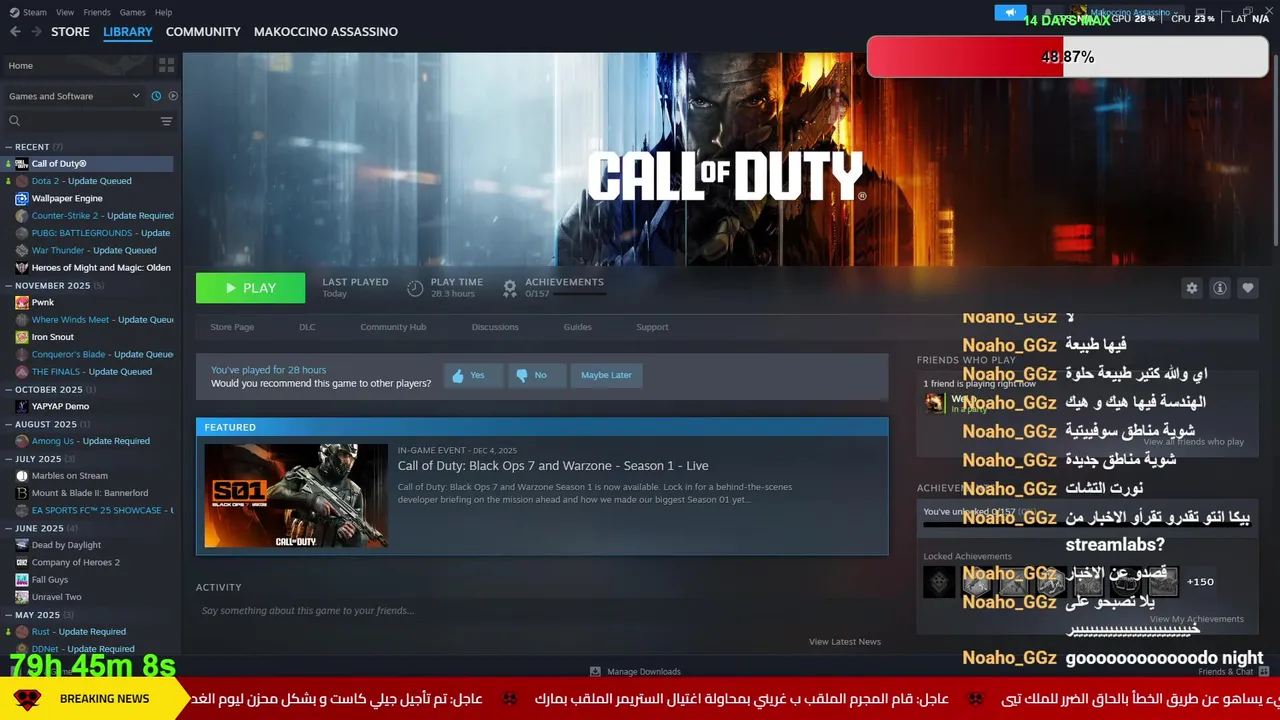The width and height of the screenshot is (1280, 720).
Task: Open the Discussions link
Action: pyautogui.click(x=495, y=327)
